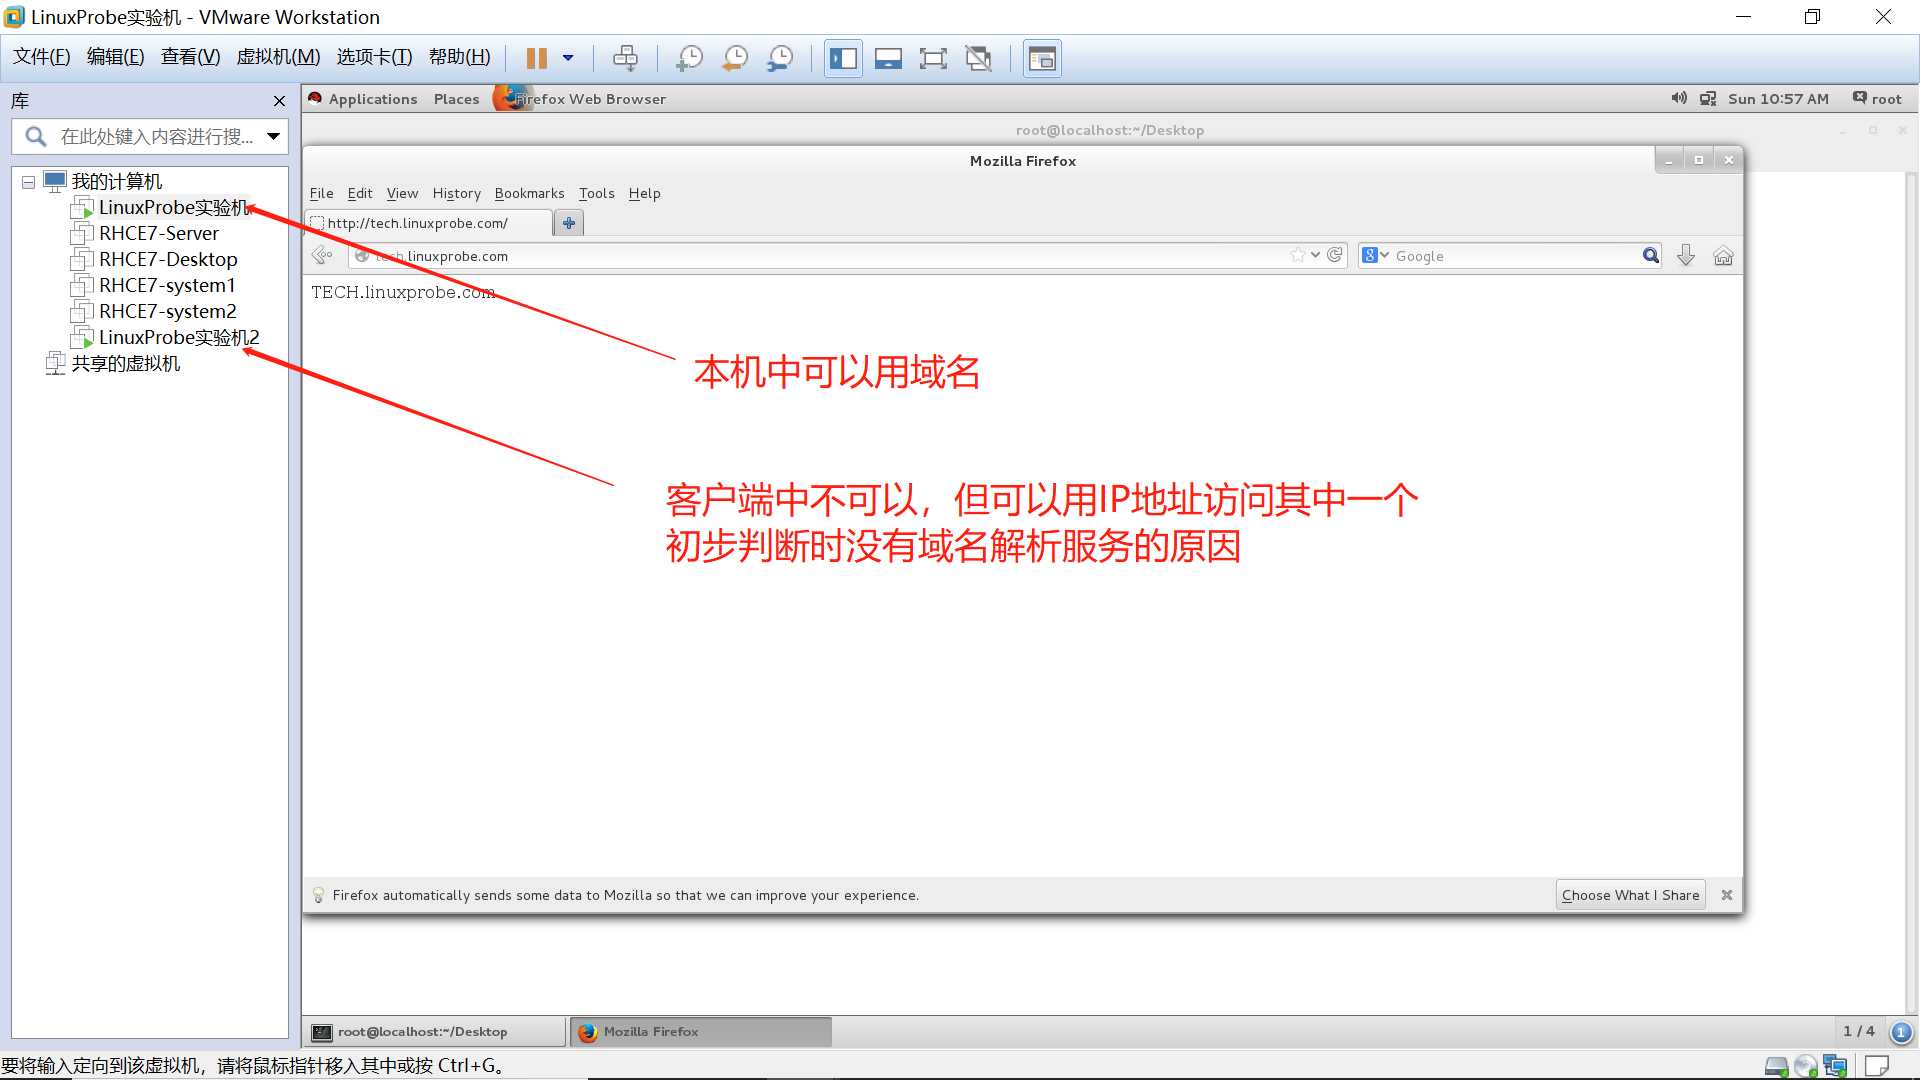
Task: Collapse the 我的计算机 tree node
Action: tap(28, 182)
